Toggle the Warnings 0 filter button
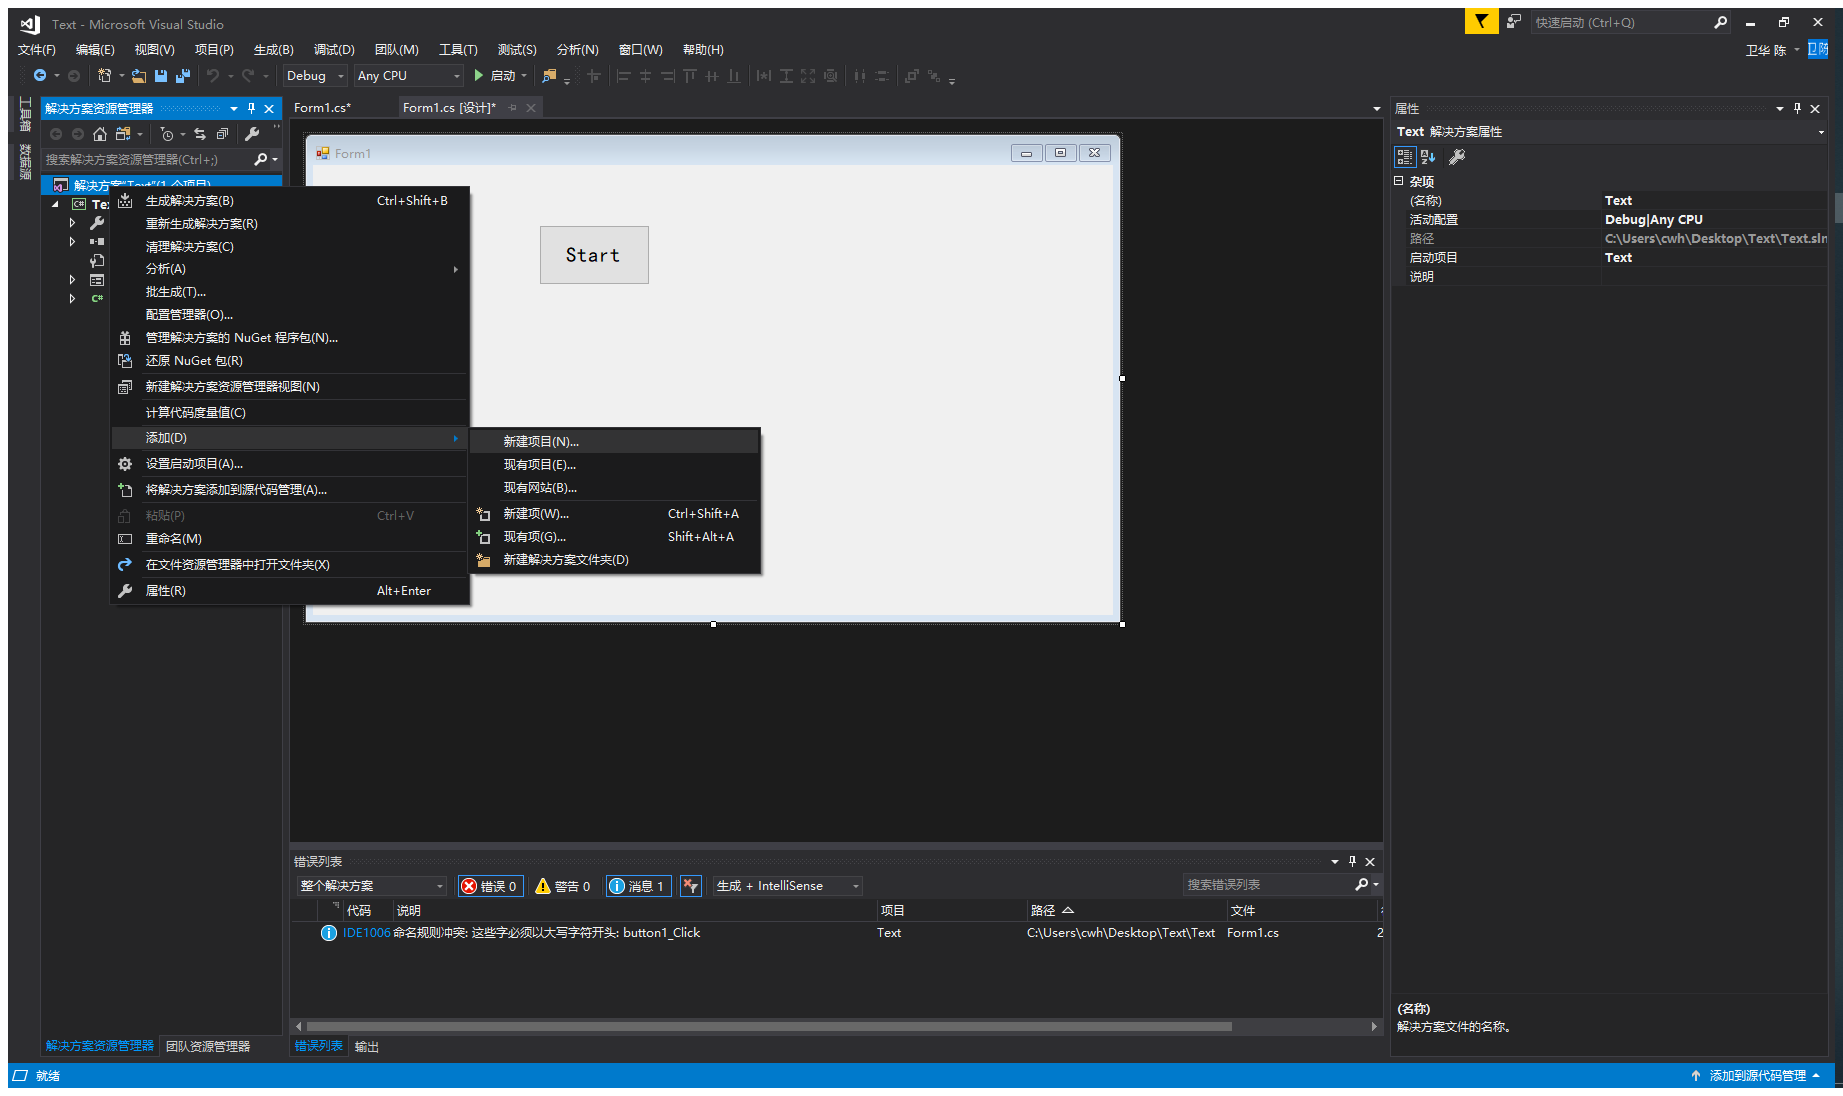The height and width of the screenshot is (1096, 1843). (x=563, y=886)
